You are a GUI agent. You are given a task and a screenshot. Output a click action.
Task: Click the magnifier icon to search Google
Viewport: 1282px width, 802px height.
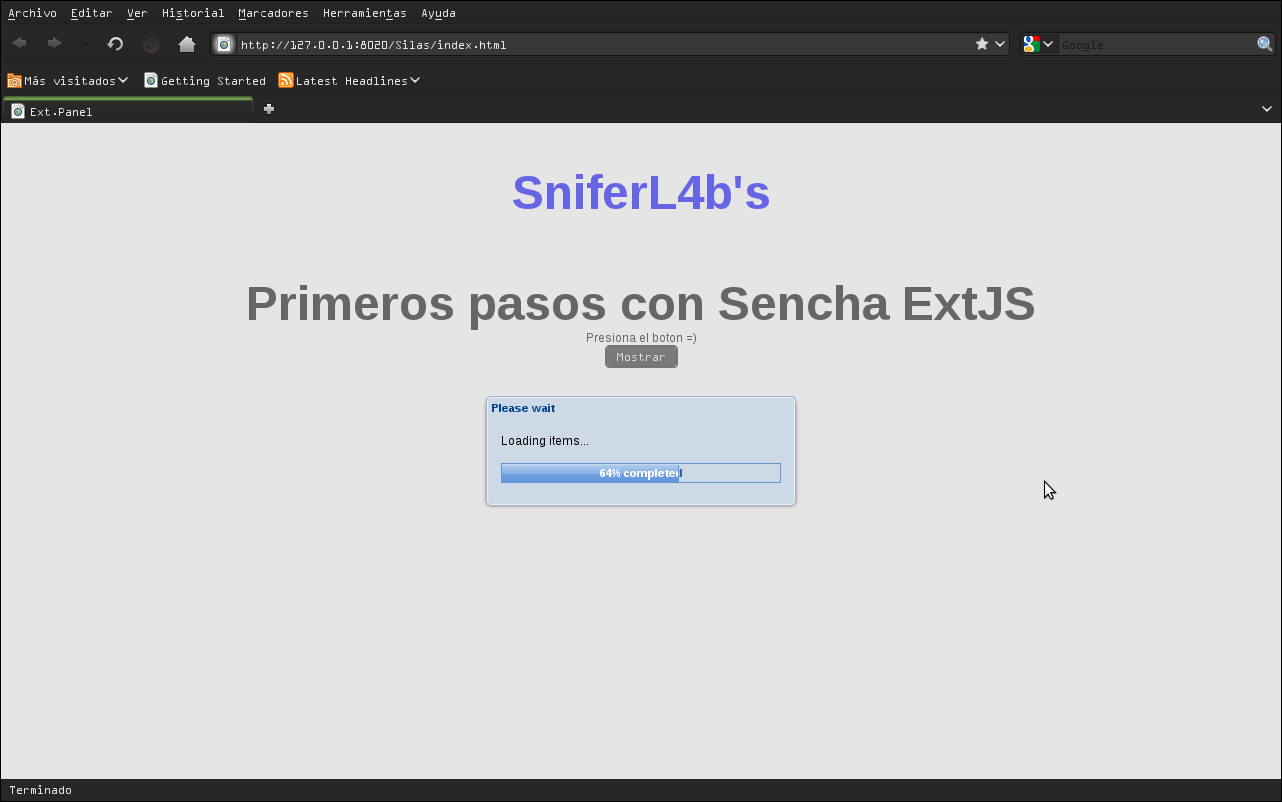tap(1263, 44)
